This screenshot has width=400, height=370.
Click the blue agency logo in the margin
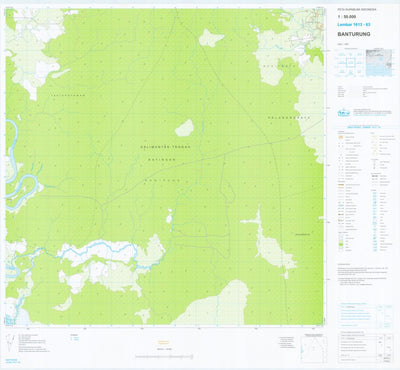coord(344,113)
